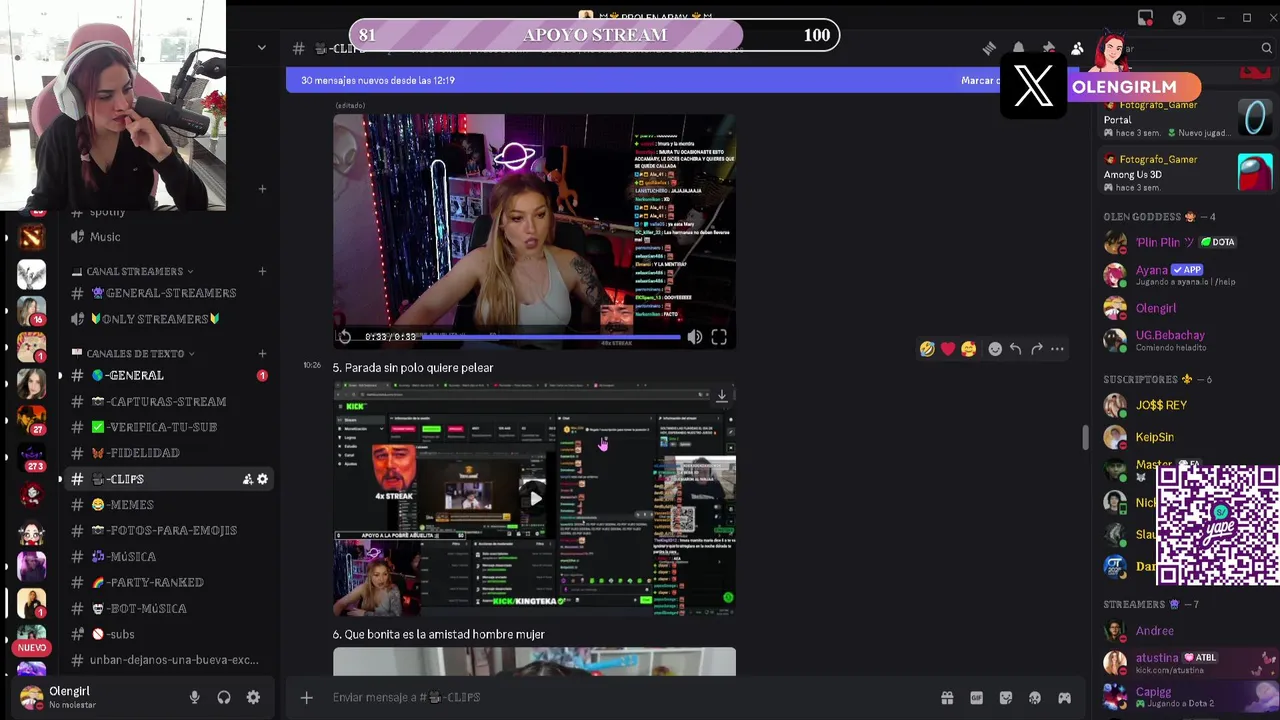Open GENERAL-STREAMERS channel
This screenshot has height=720, width=1280.
pos(166,293)
